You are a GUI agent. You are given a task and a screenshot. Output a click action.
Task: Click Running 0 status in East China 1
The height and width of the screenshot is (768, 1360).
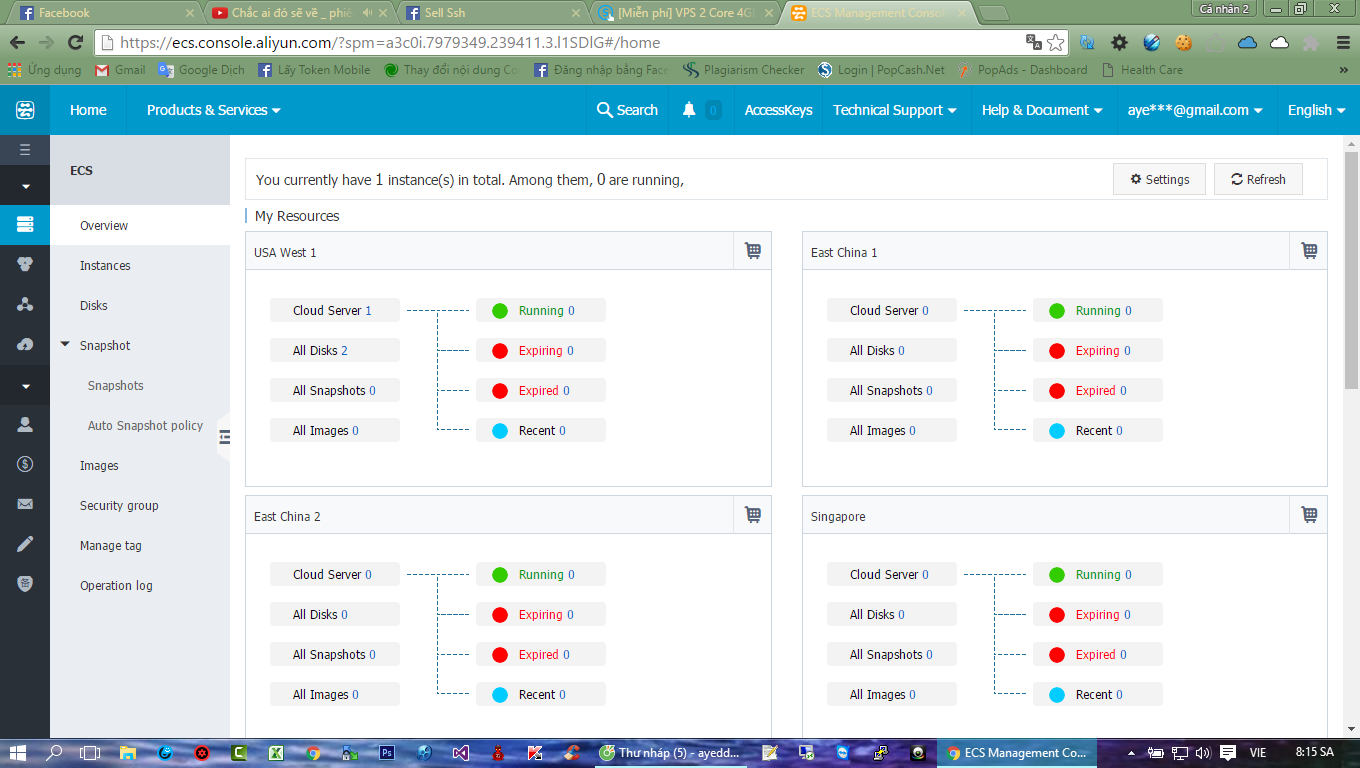[x=1097, y=310]
